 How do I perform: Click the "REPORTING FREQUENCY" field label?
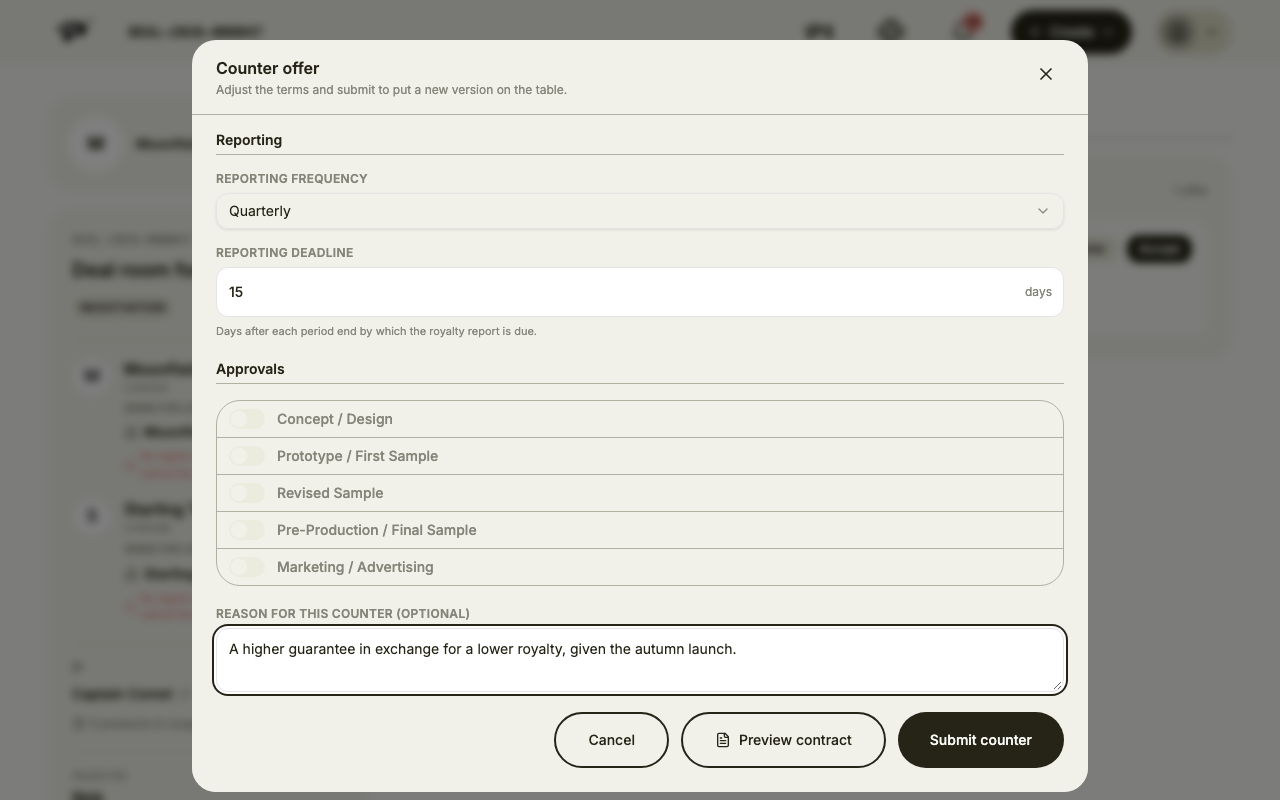pyautogui.click(x=292, y=179)
